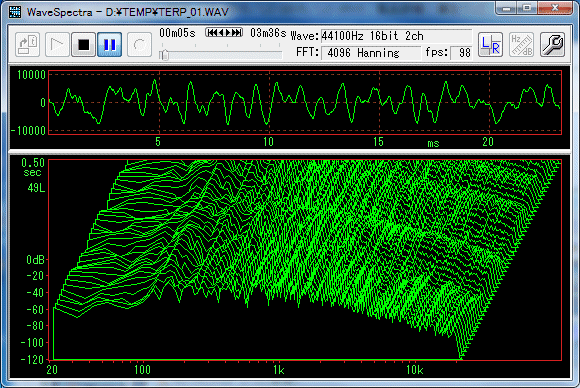Image resolution: width=580 pixels, height=388 pixels.
Task: Click the repeat/loop circular arrow button
Action: pos(139,45)
